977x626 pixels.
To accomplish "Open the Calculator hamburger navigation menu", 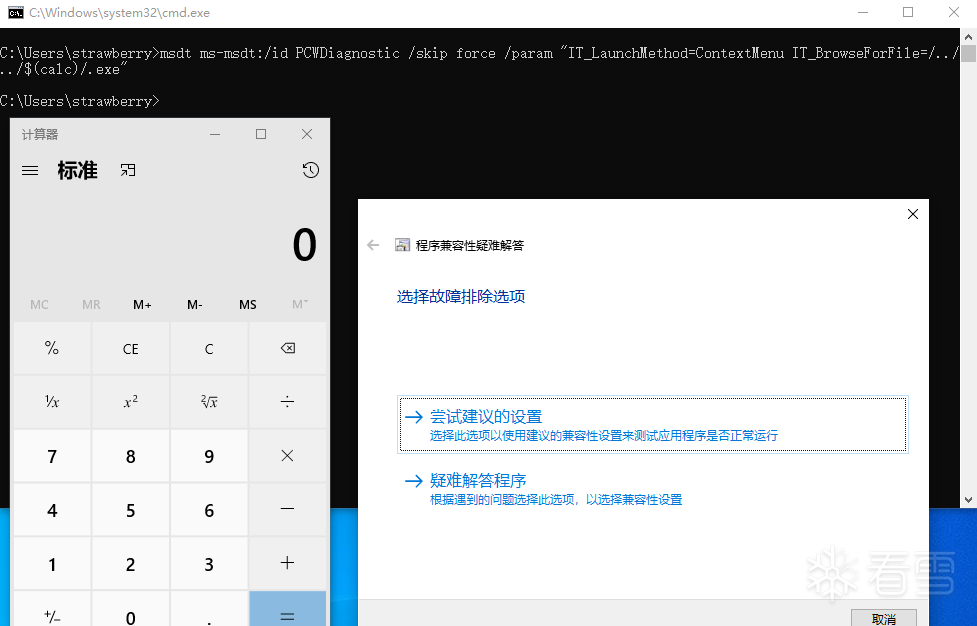I will [x=30, y=170].
